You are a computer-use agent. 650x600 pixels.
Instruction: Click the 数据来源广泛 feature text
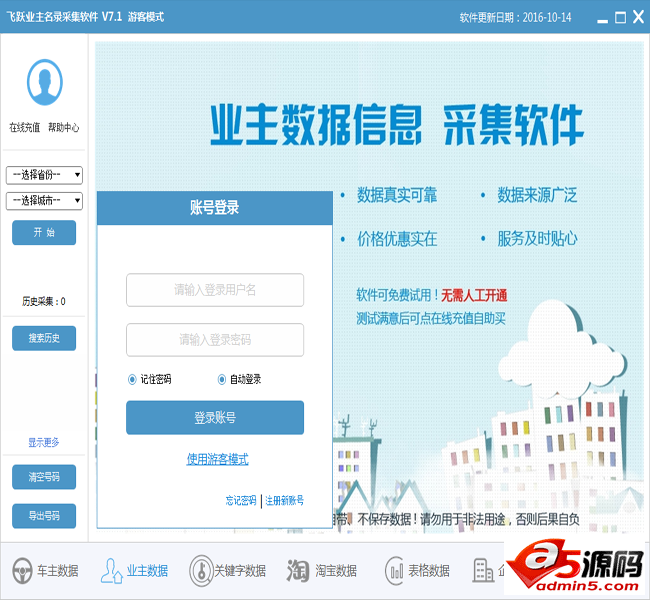[x=537, y=195]
